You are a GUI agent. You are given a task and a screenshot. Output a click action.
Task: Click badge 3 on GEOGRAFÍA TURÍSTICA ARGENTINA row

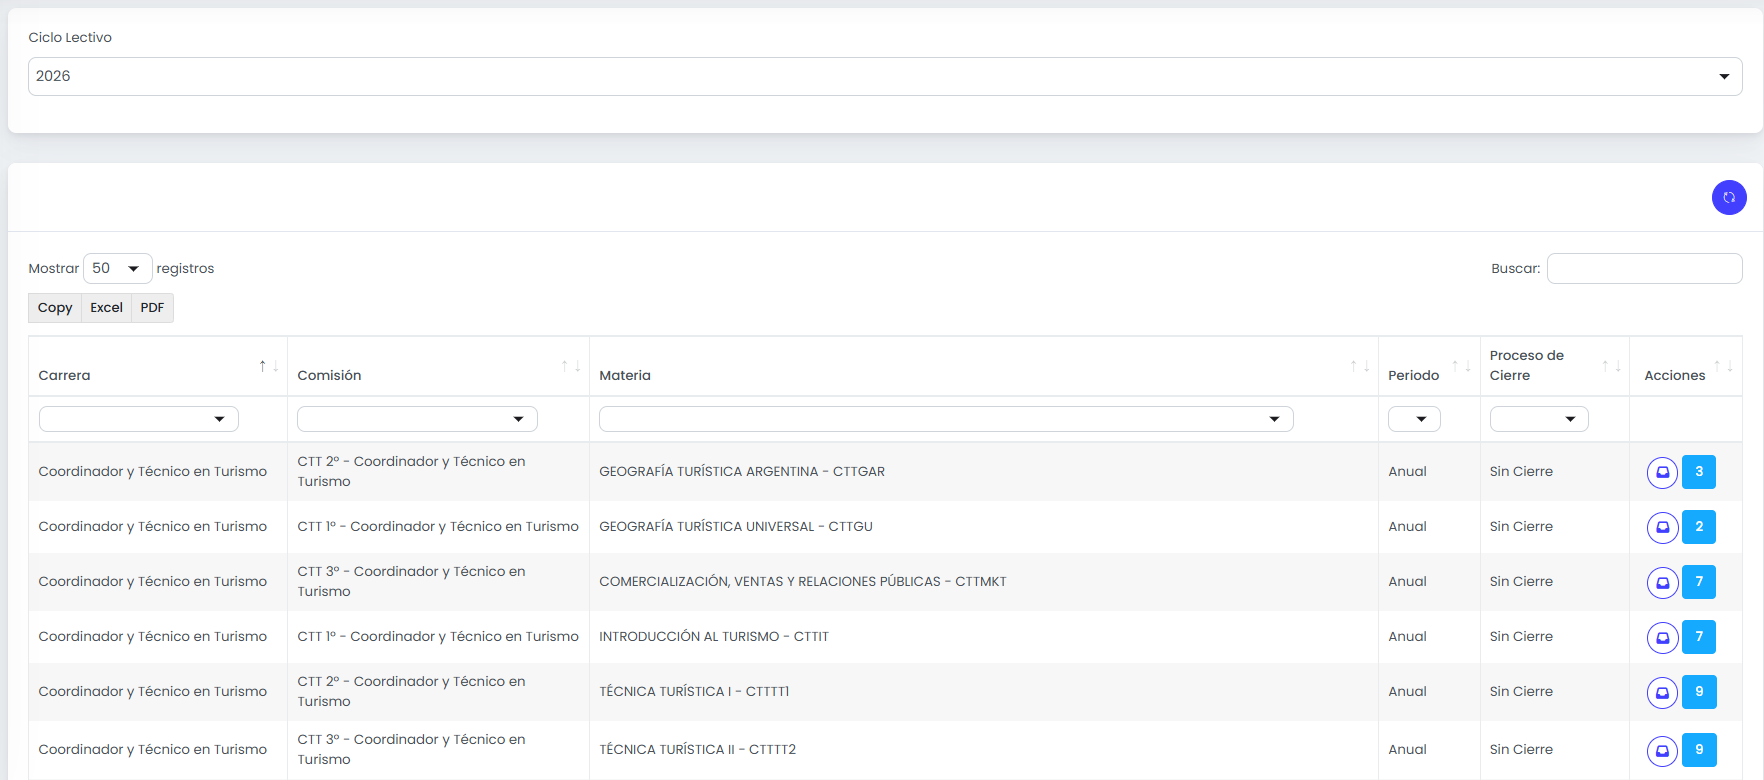point(1699,472)
